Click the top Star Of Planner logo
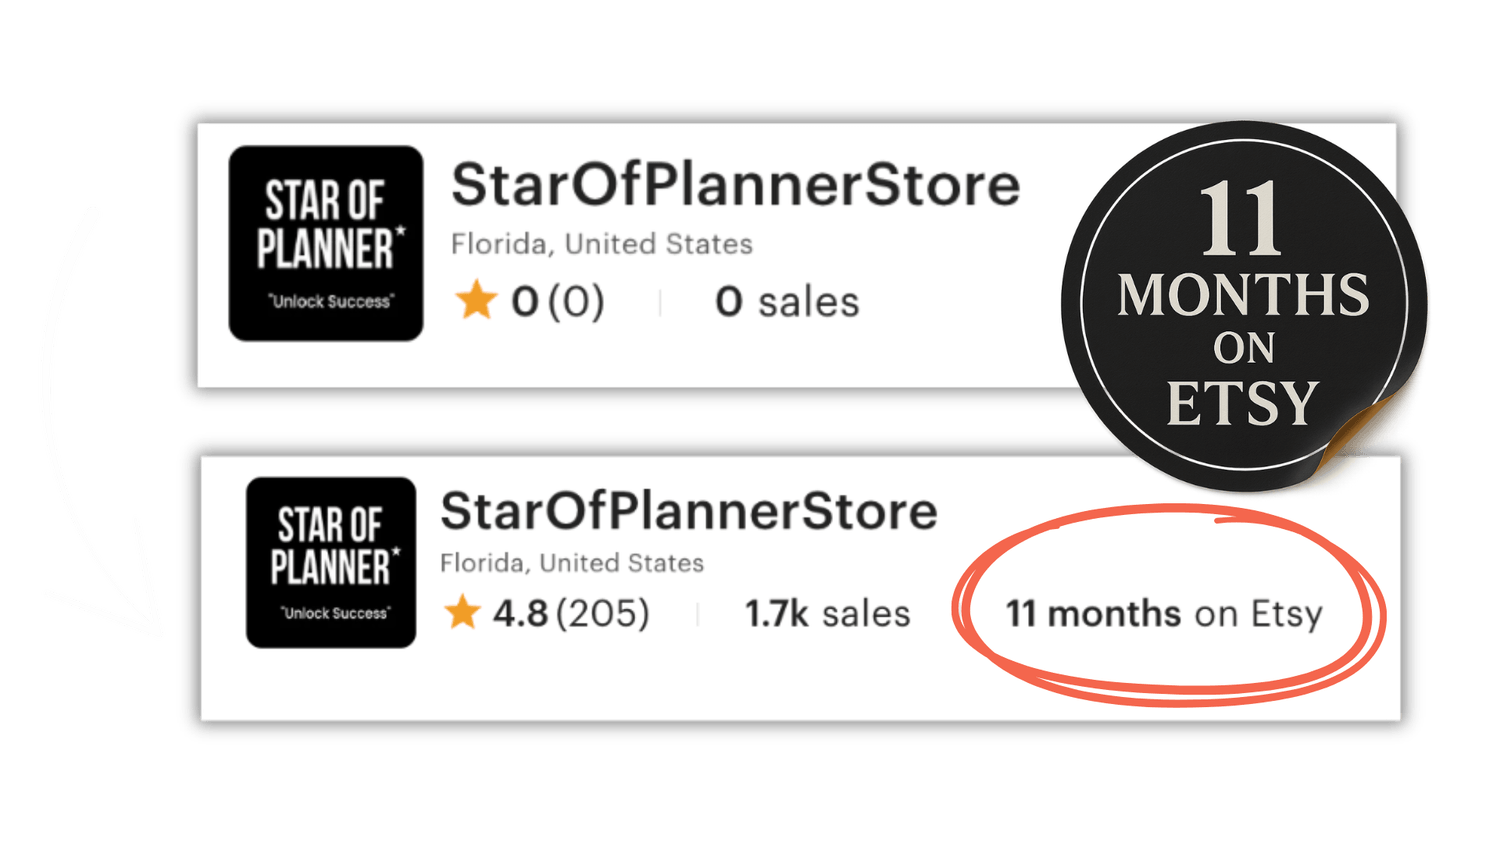 coord(326,243)
